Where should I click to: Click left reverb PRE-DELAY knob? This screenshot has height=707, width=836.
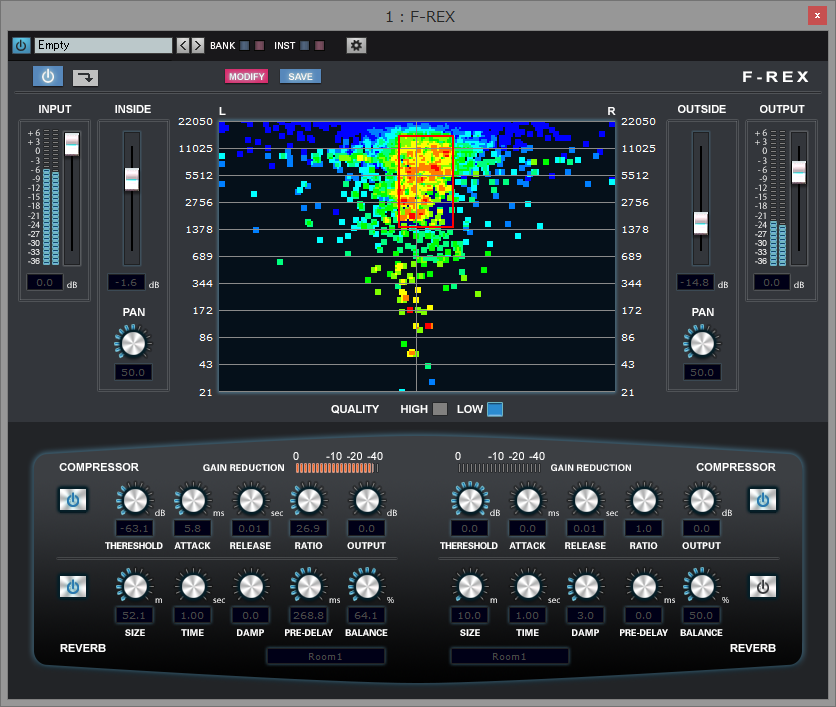[309, 587]
